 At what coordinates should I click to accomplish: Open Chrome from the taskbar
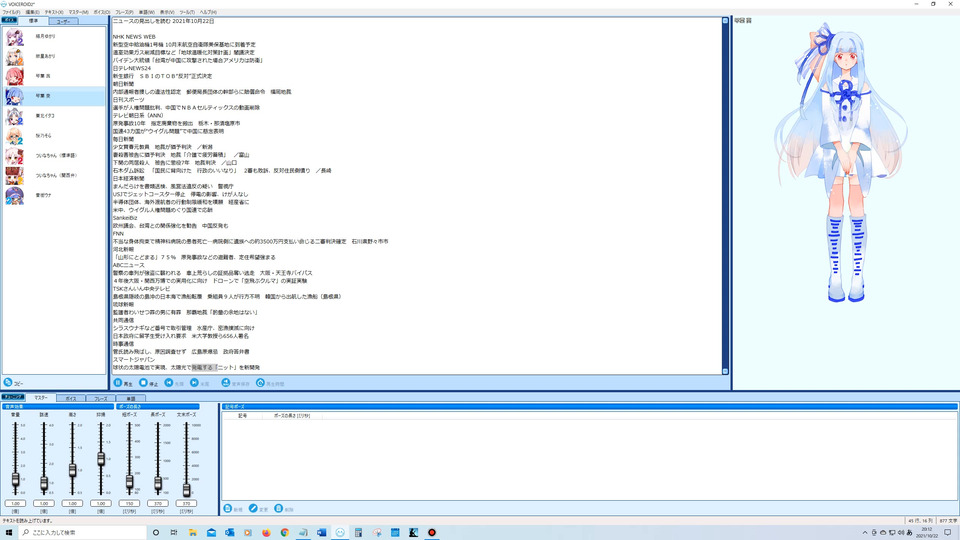point(285,533)
